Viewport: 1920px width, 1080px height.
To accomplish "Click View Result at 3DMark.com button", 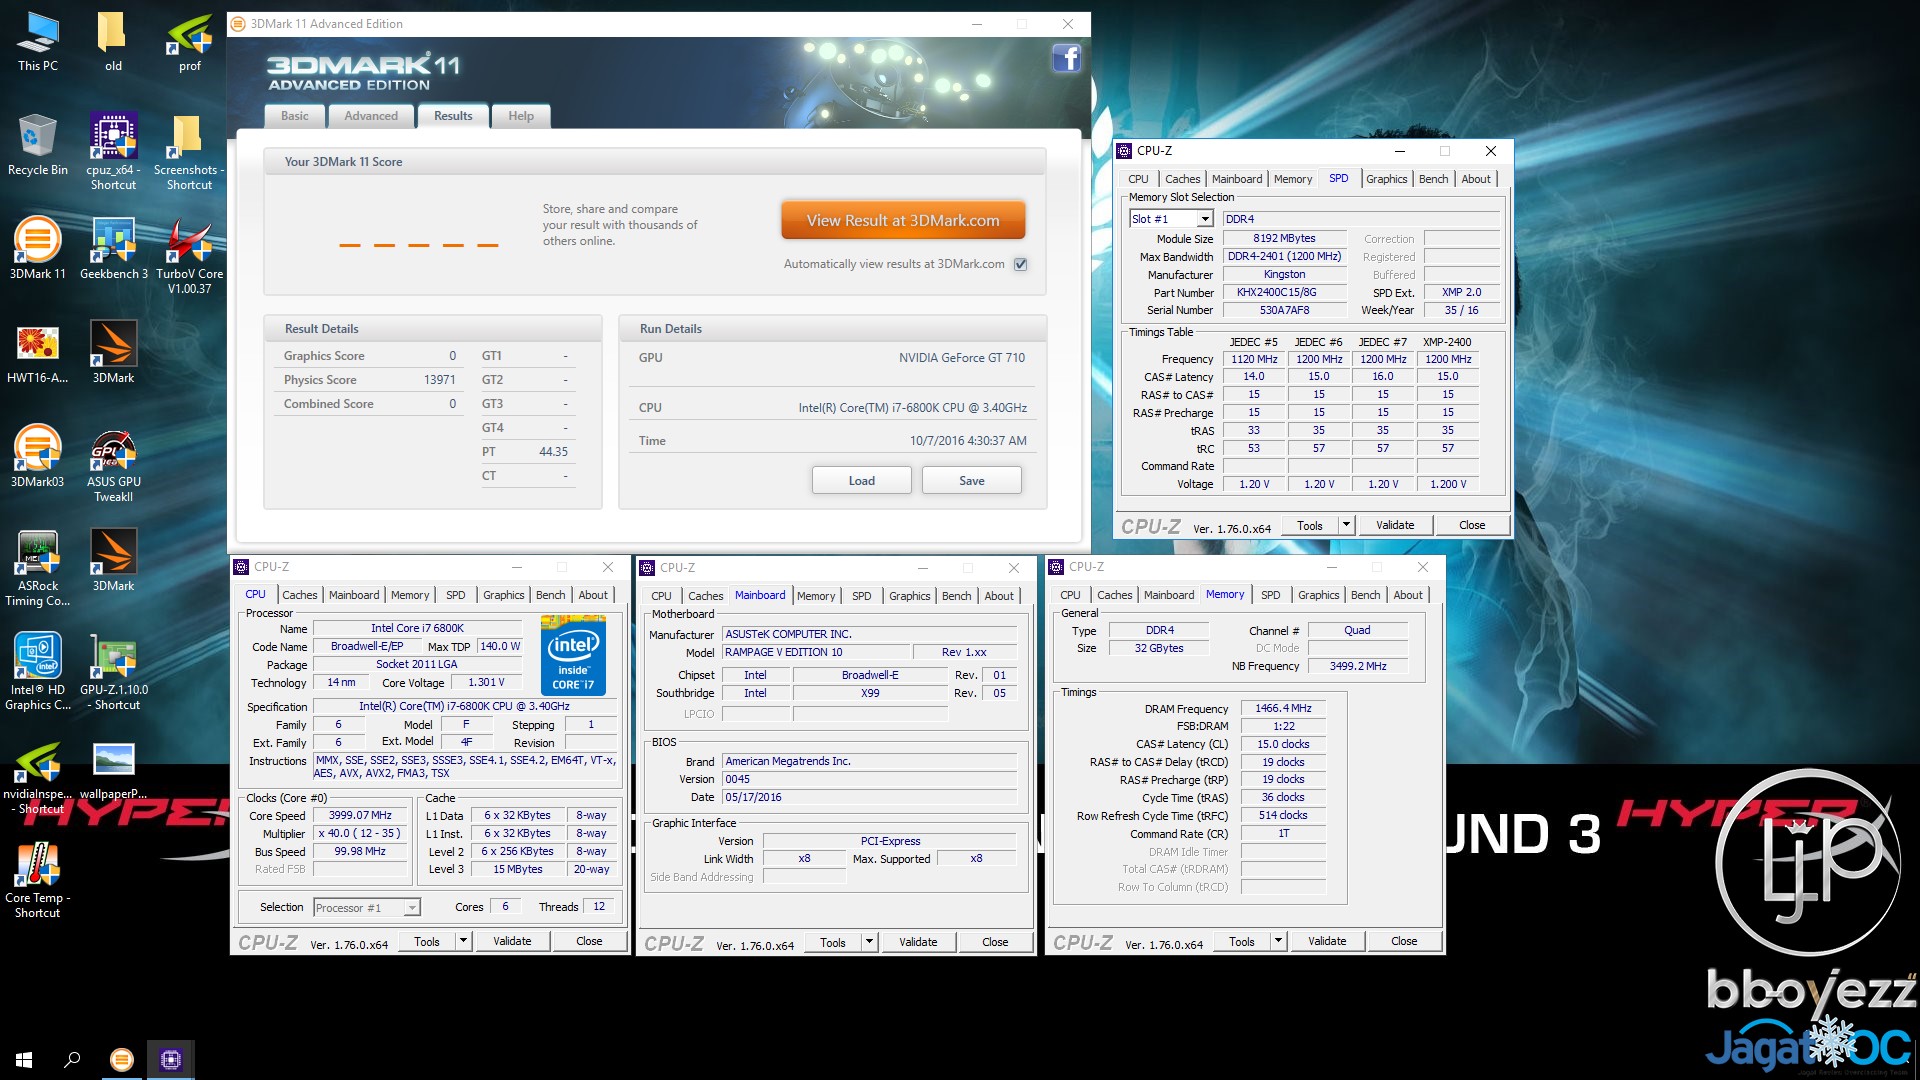I will [903, 221].
